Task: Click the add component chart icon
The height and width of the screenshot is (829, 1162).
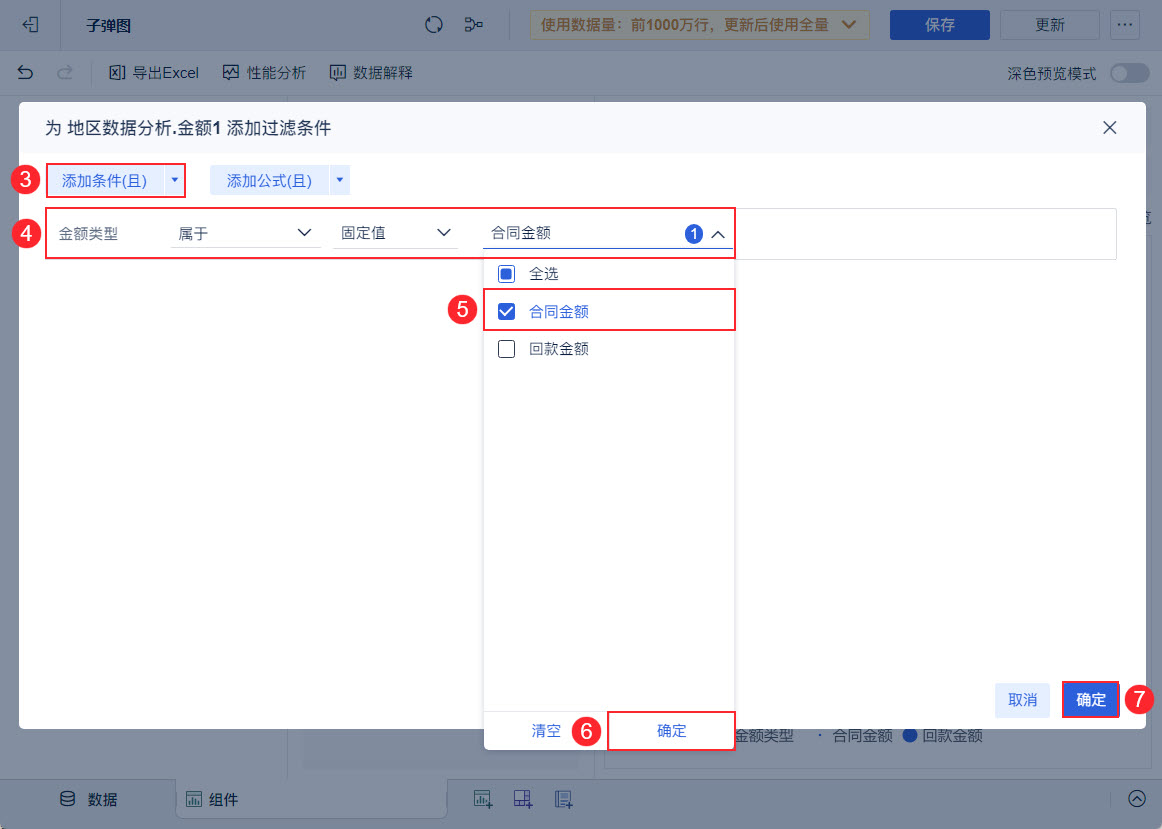Action: point(483,799)
